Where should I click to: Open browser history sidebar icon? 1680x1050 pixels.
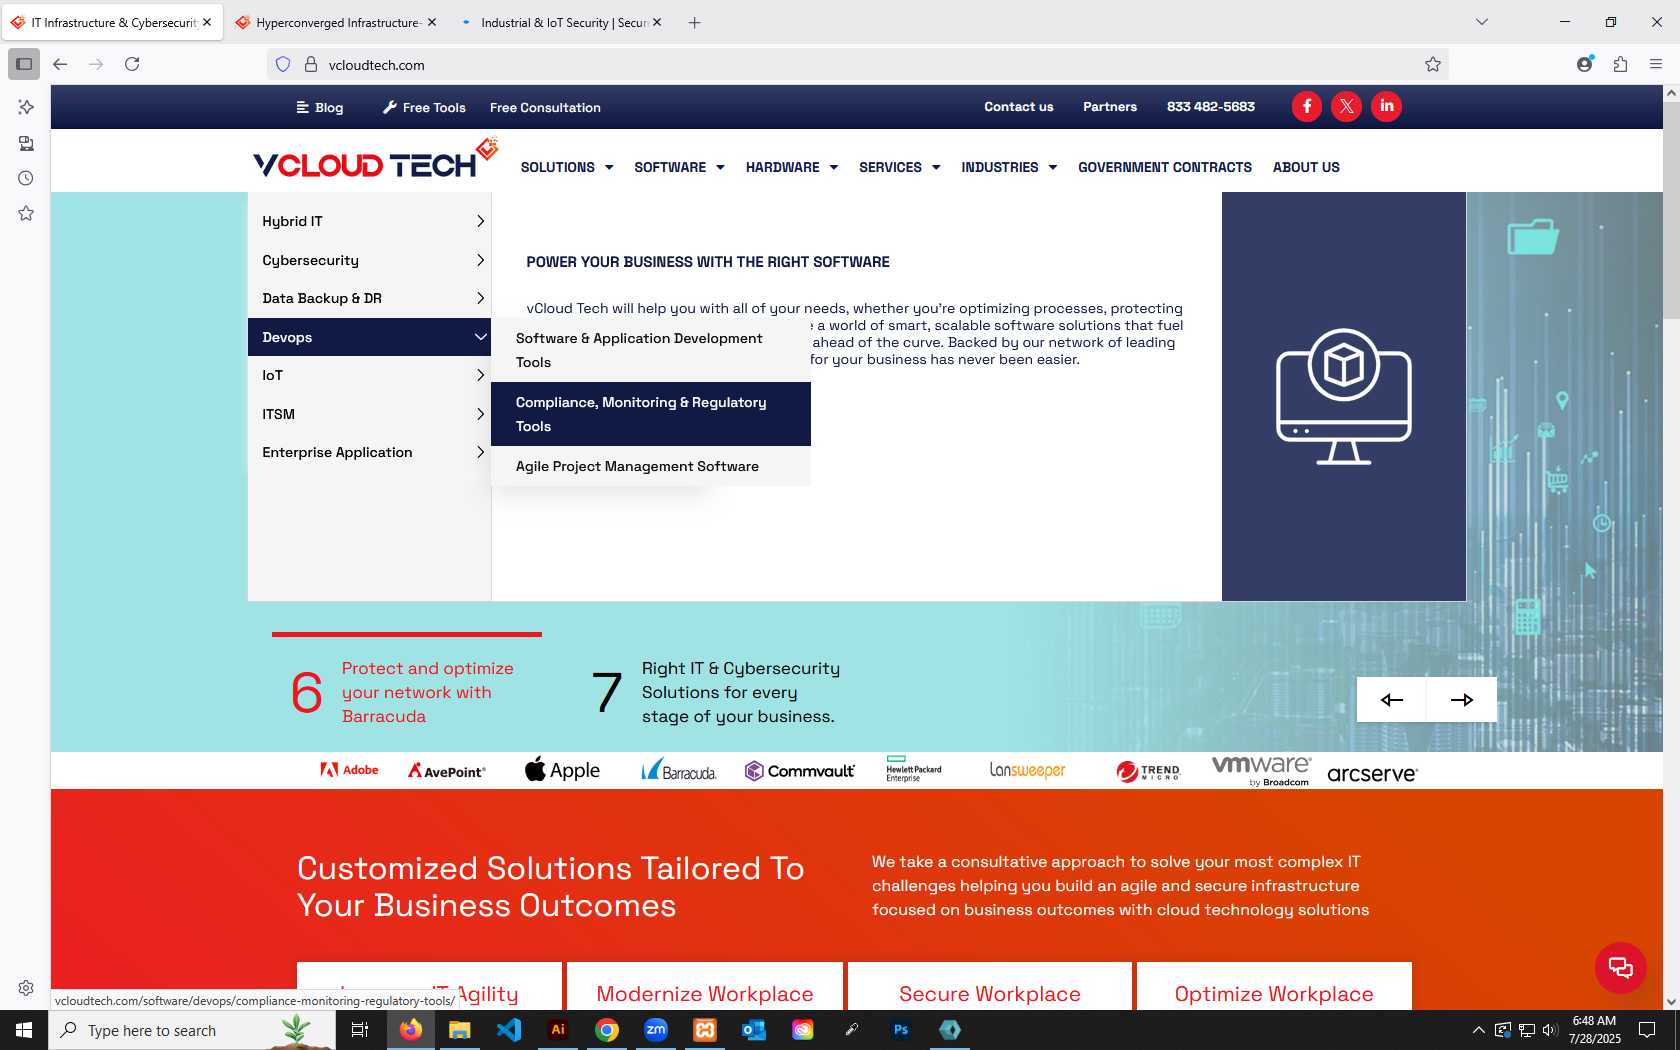click(26, 178)
